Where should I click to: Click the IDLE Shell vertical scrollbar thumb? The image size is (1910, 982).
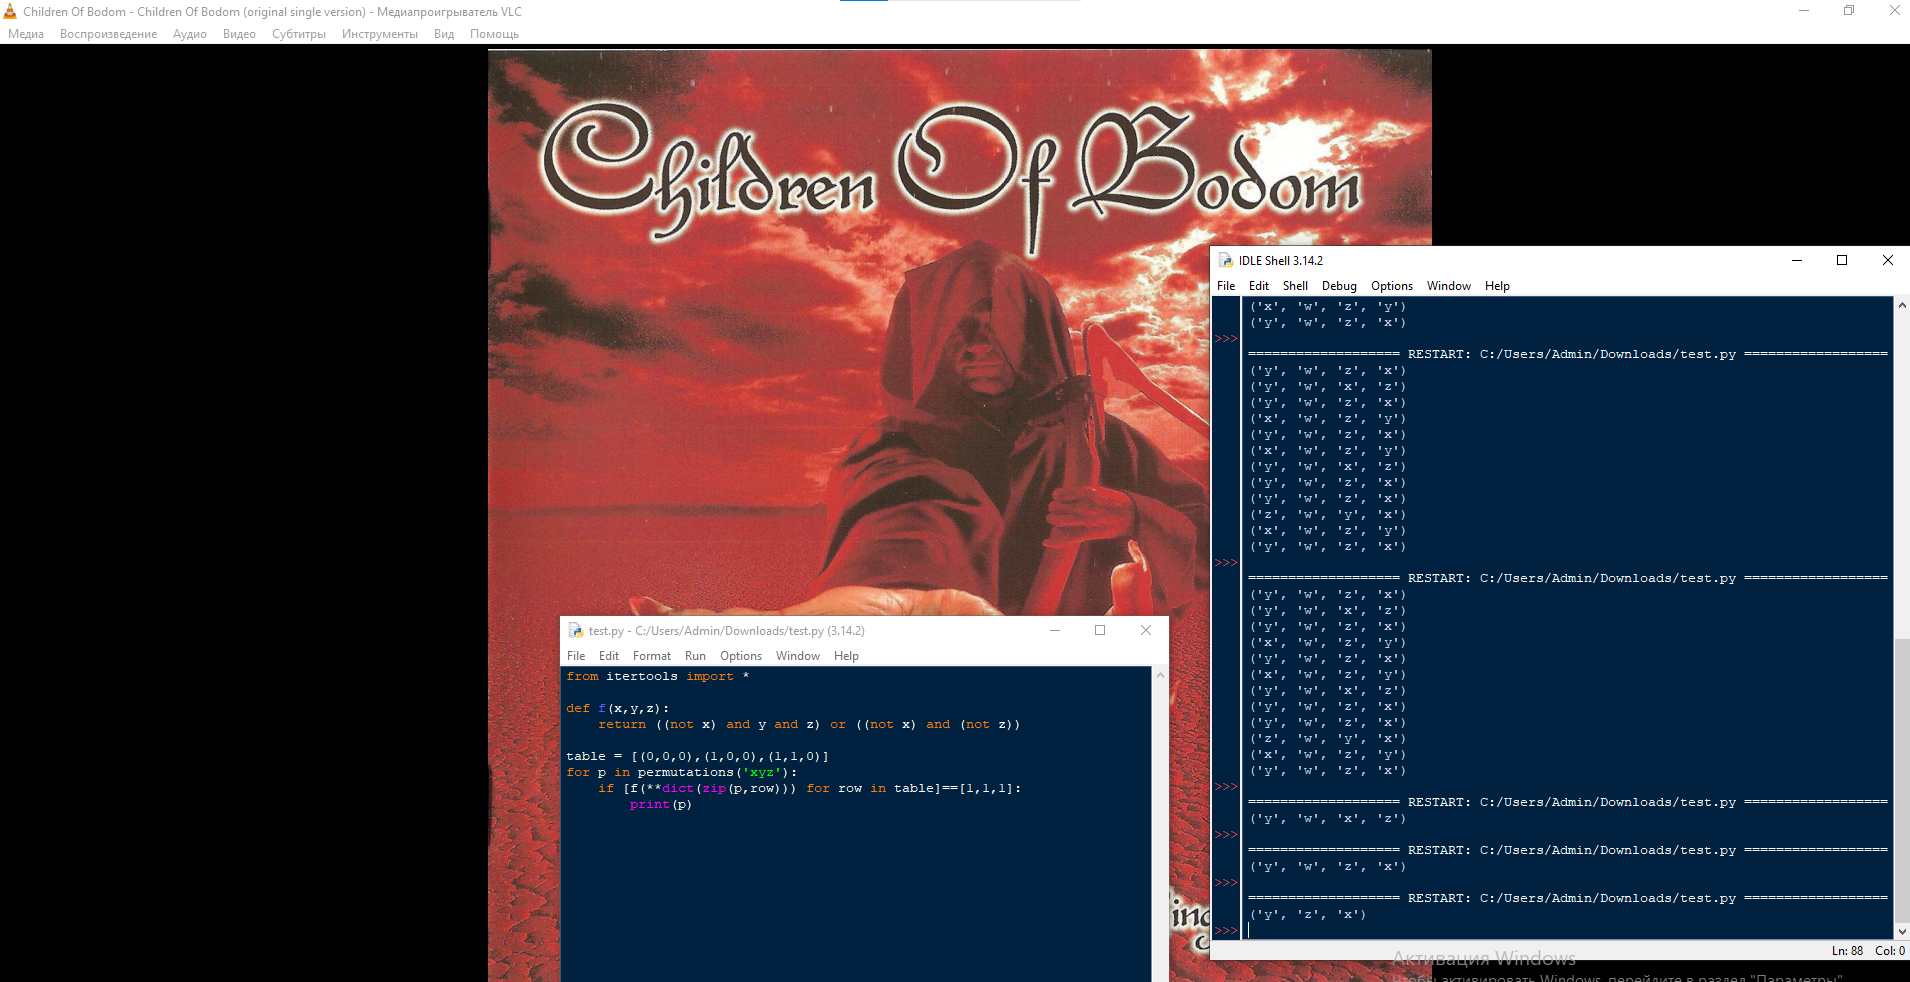(1902, 780)
